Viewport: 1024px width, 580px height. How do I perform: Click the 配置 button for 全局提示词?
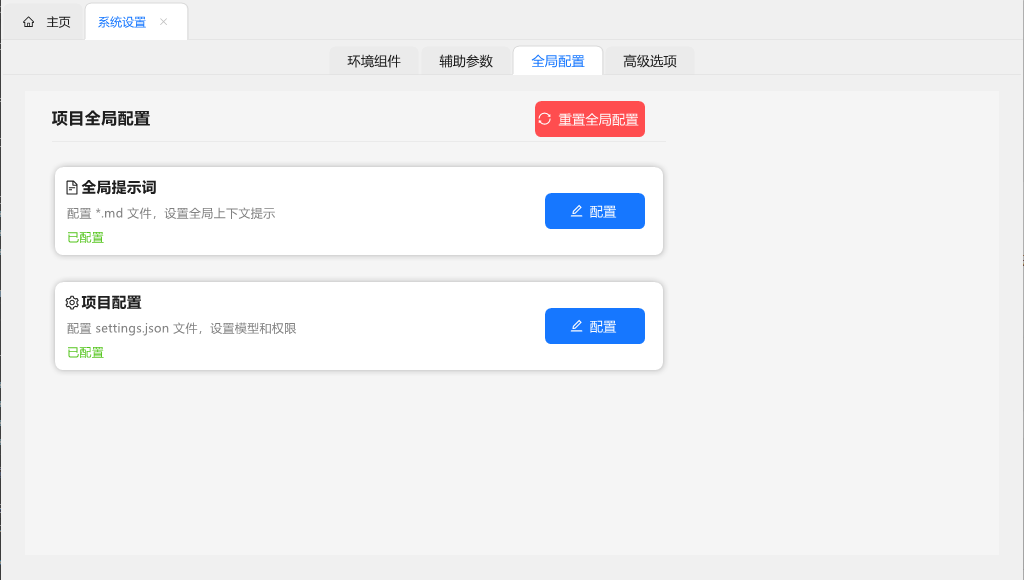tap(595, 211)
